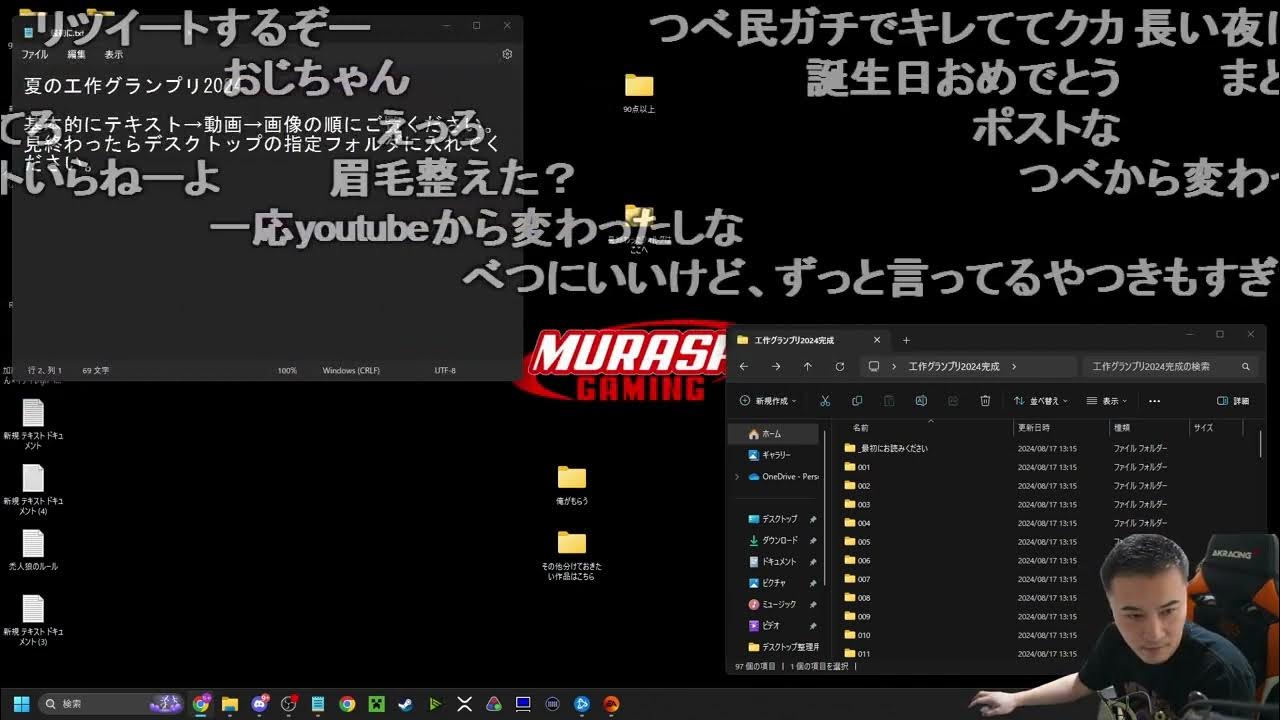1280x720 pixels.
Task: Open the 新規作成 dropdown
Action: point(768,401)
